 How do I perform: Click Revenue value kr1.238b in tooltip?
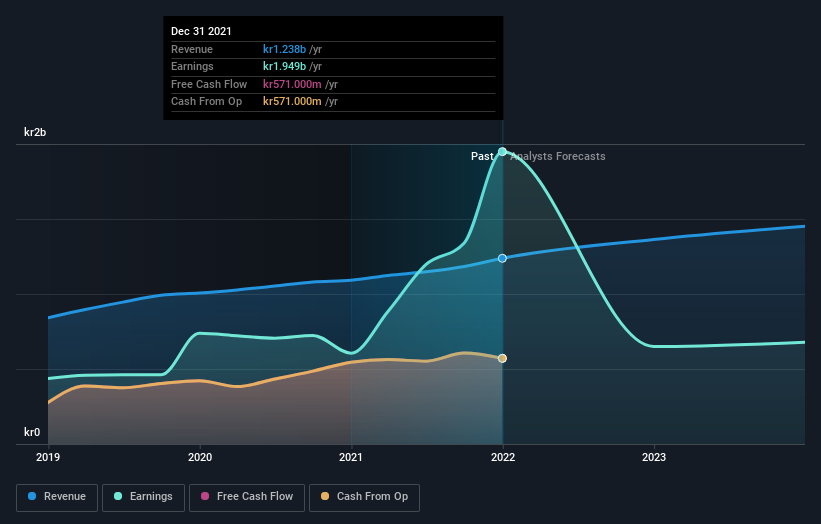pyautogui.click(x=284, y=49)
